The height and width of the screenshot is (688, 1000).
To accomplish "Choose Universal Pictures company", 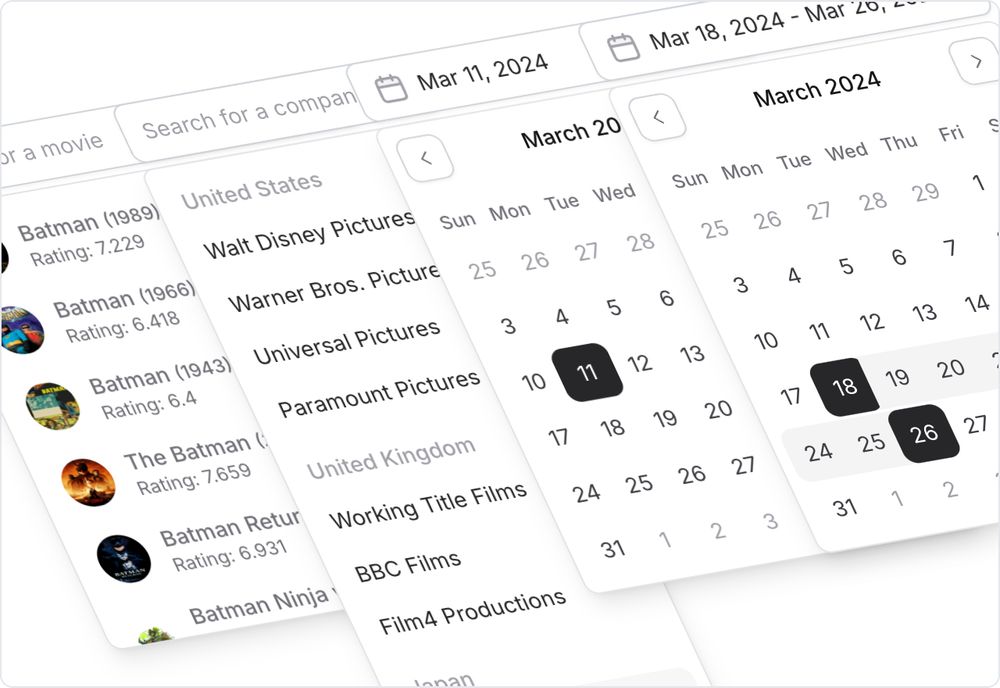I will tap(346, 342).
